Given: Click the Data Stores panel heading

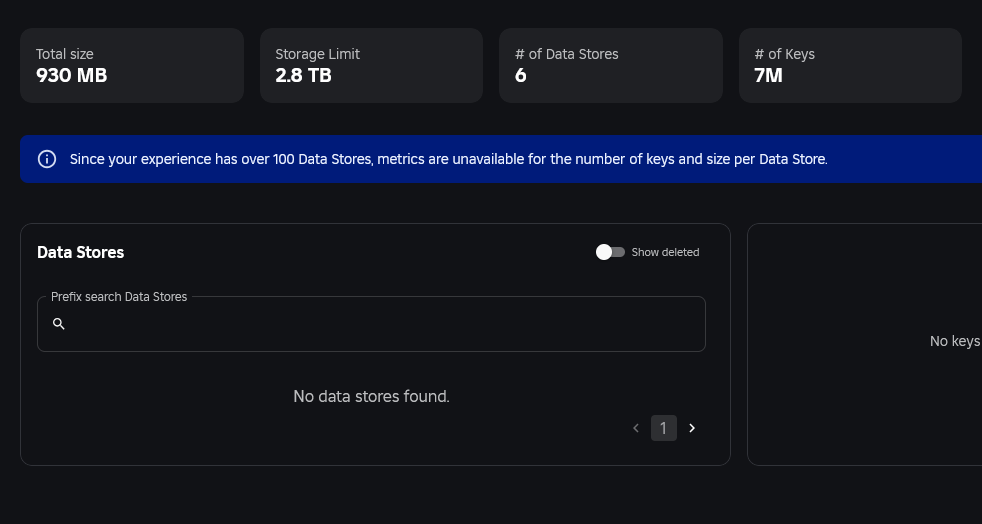Looking at the screenshot, I should point(81,252).
